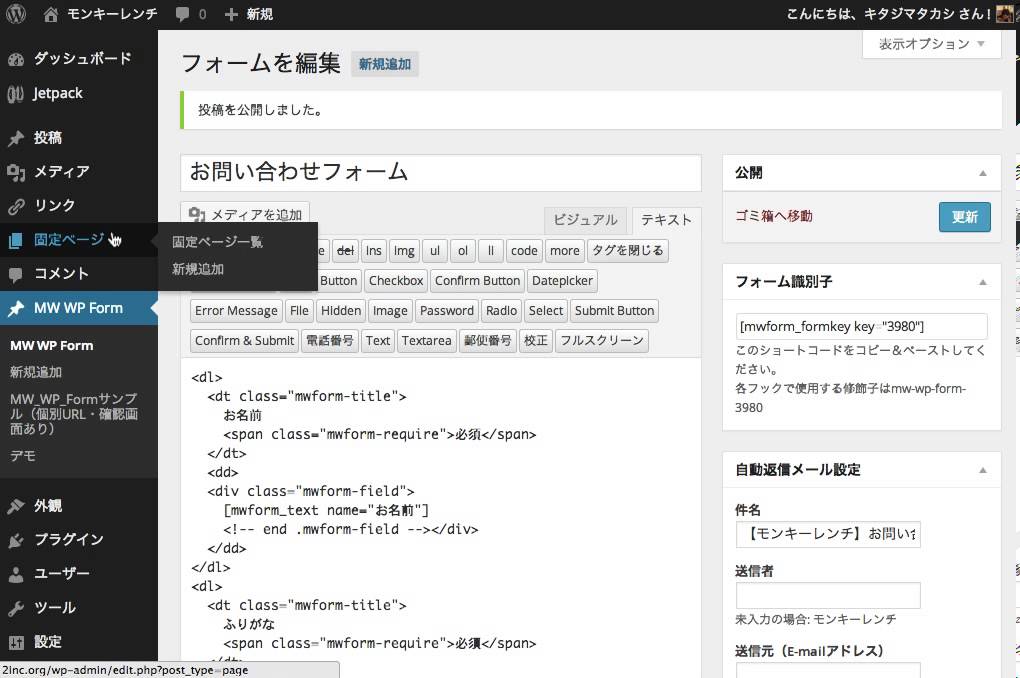Click the 件名 subject input field
Image resolution: width=1020 pixels, height=678 pixels.
[828, 534]
